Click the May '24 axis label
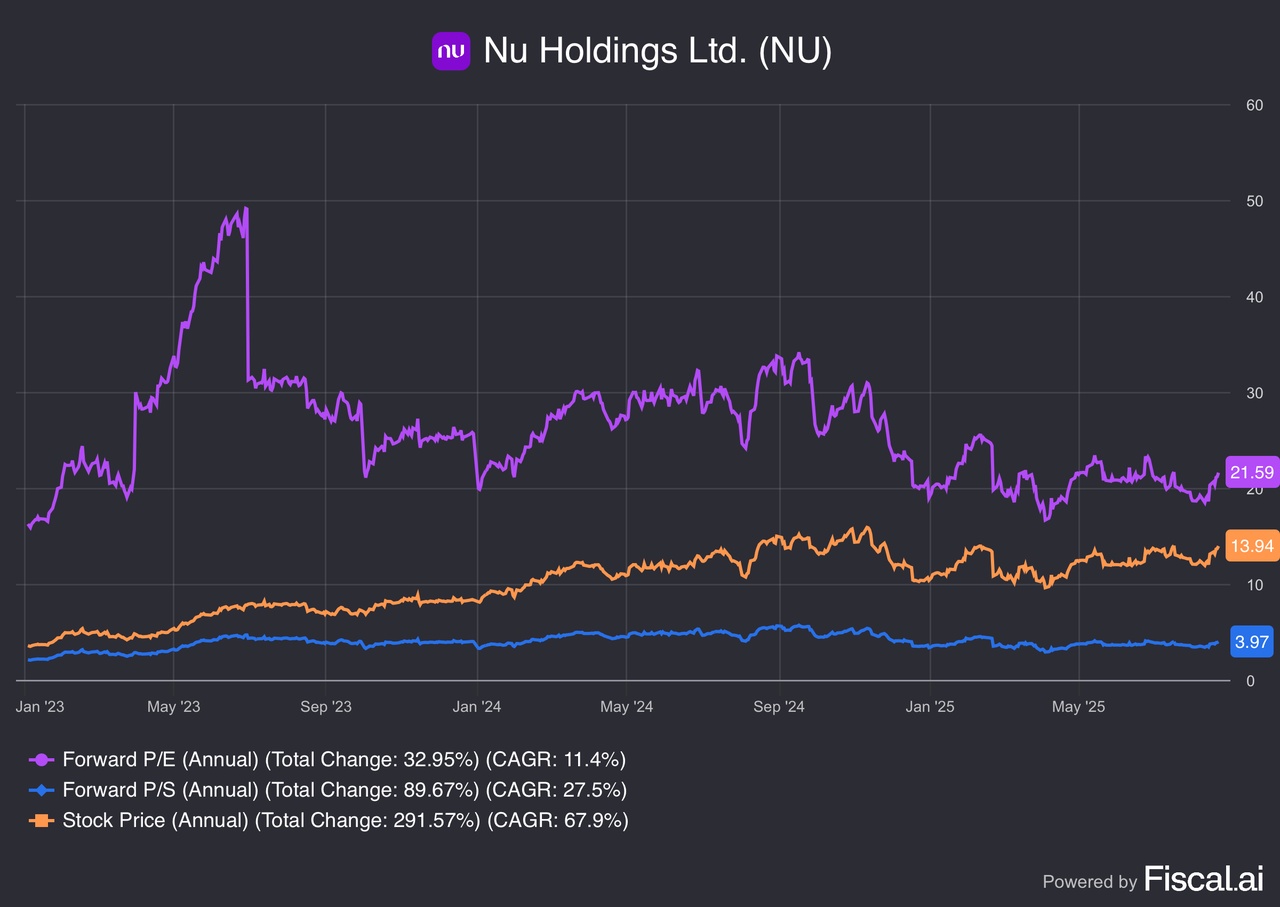The height and width of the screenshot is (907, 1280). (626, 707)
